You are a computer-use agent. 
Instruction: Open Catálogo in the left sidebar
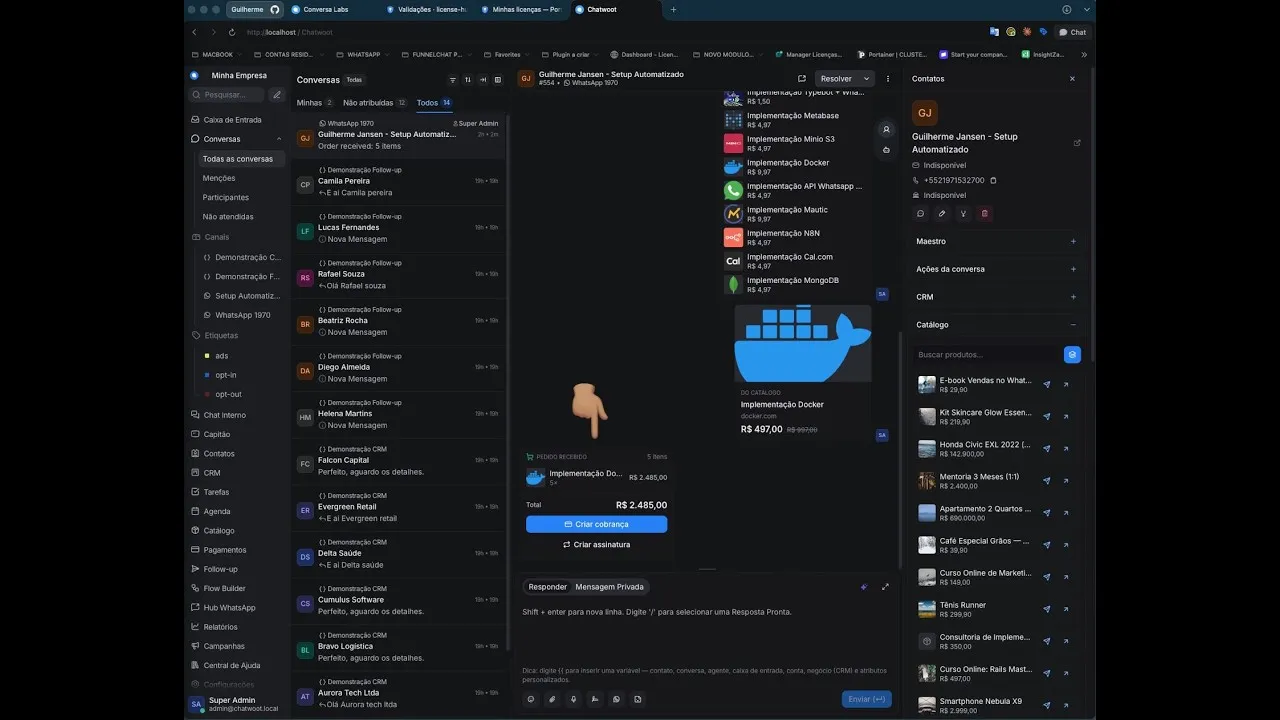tap(219, 531)
